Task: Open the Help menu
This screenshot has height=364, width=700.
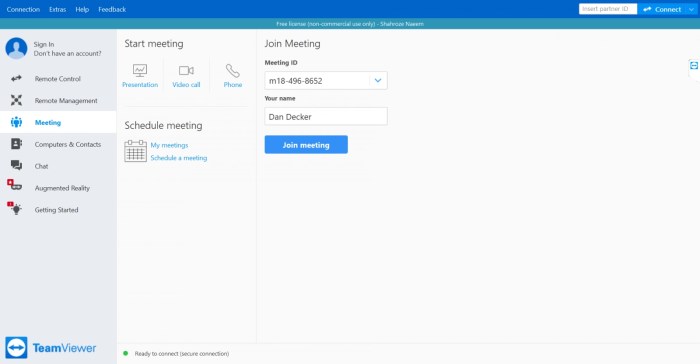Action: coord(82,9)
